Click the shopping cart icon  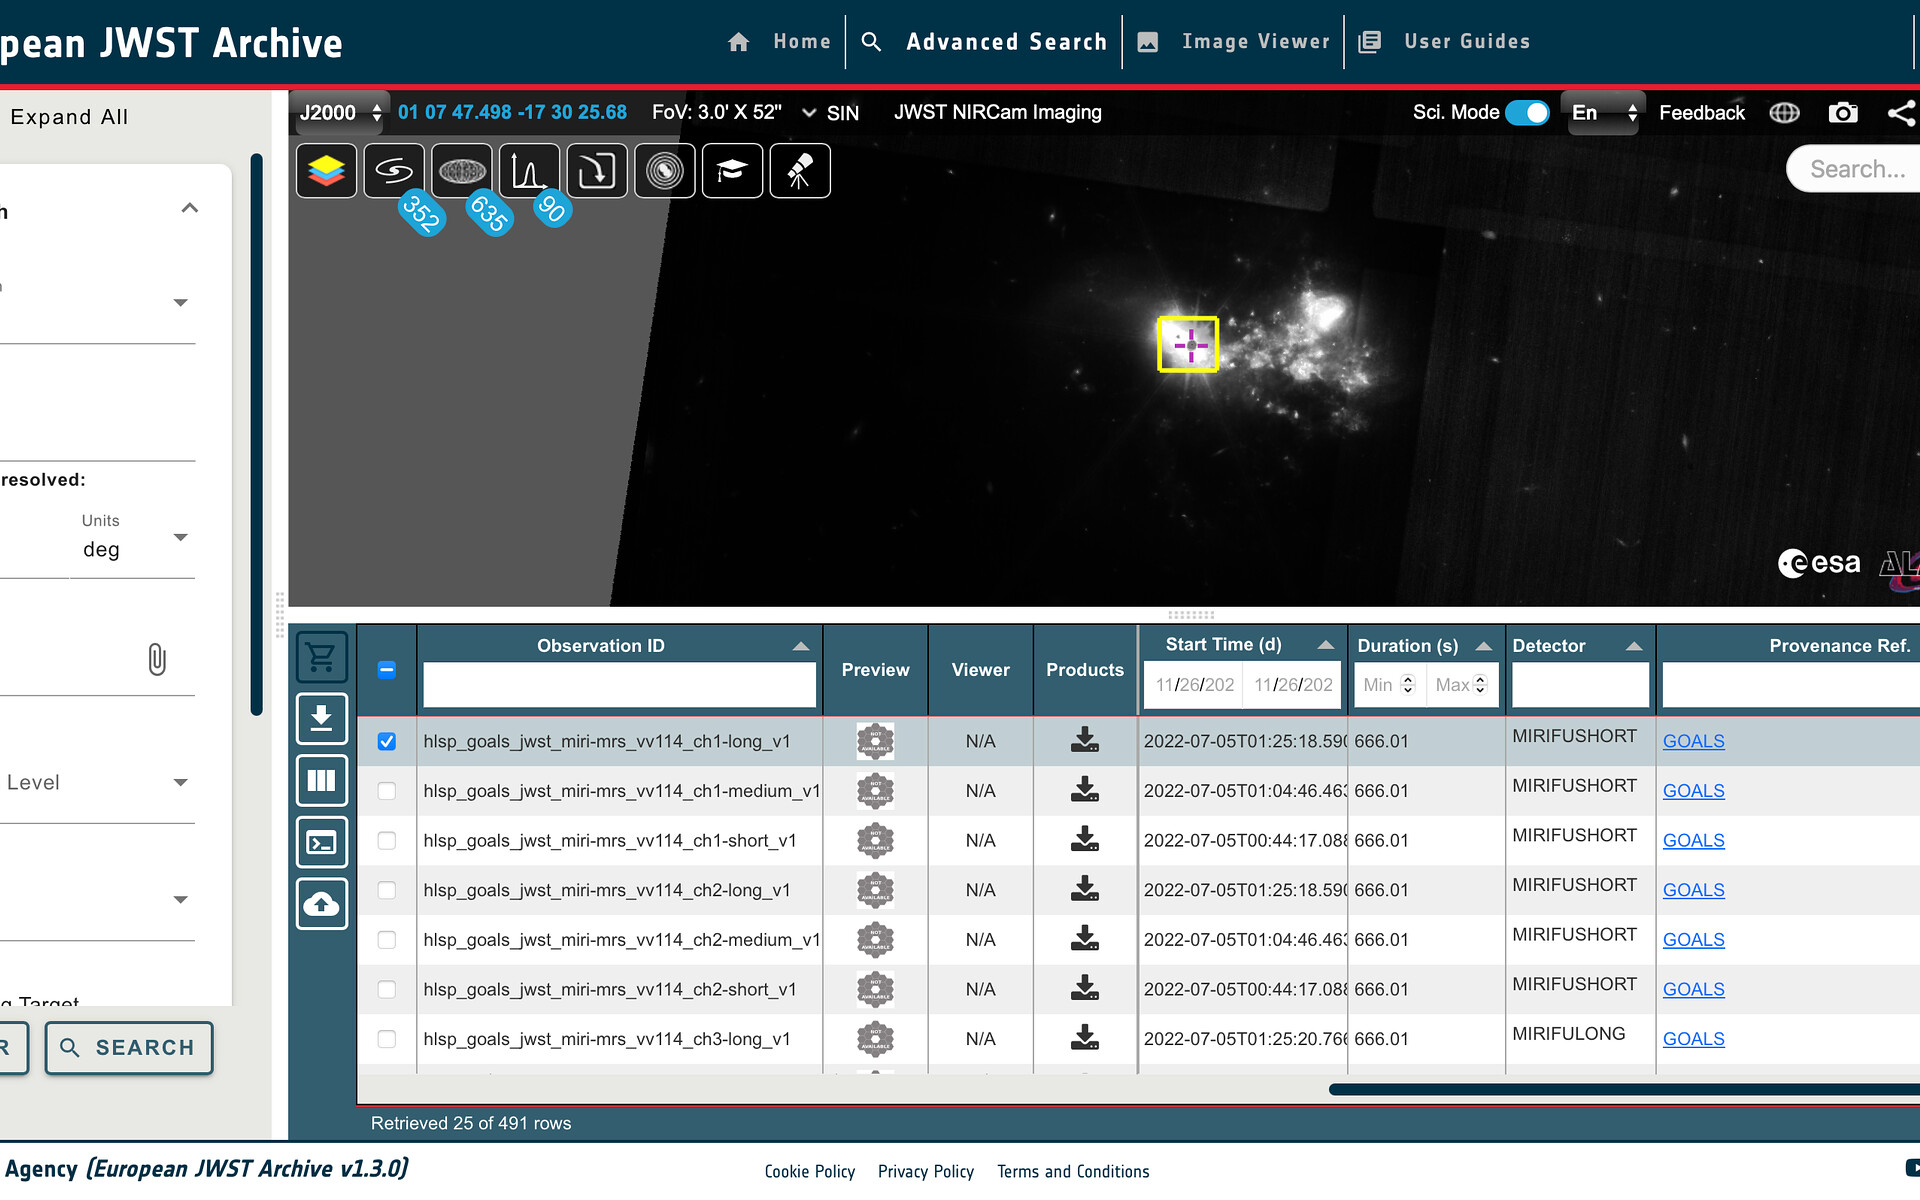(x=322, y=657)
